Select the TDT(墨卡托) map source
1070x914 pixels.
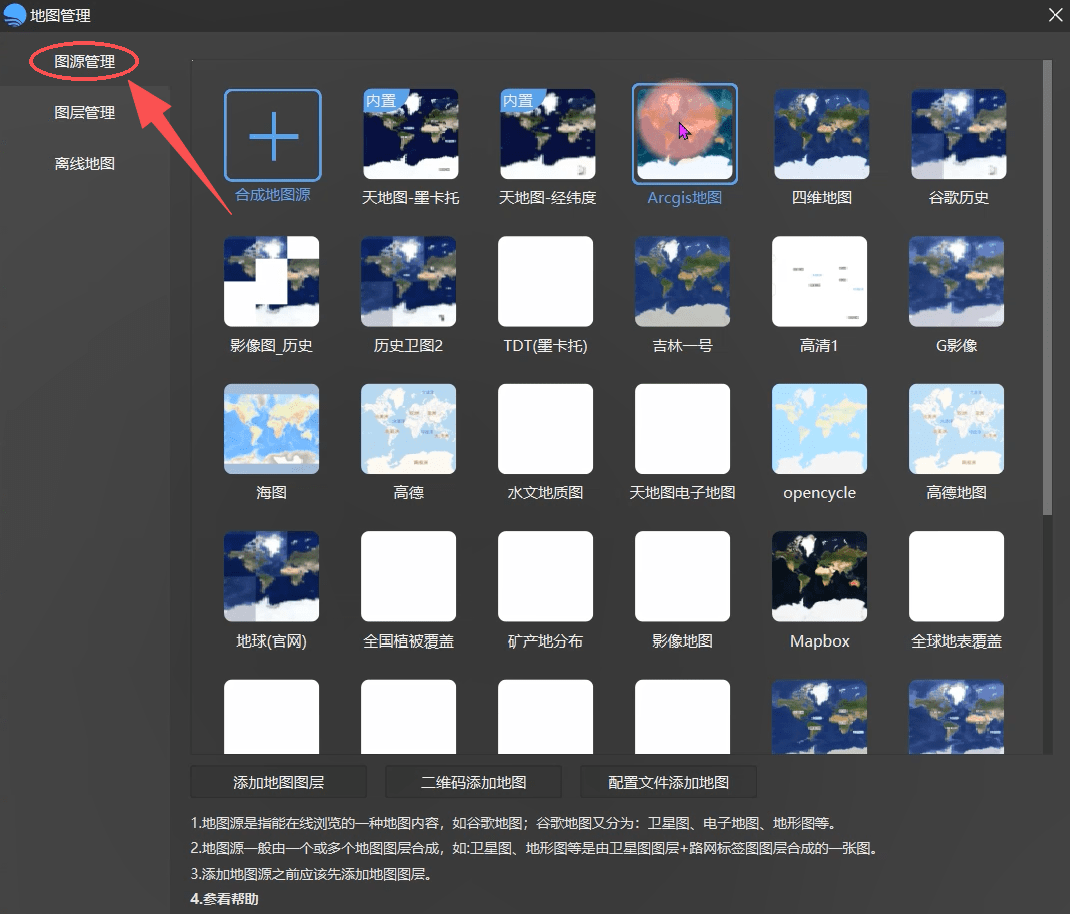click(x=545, y=281)
